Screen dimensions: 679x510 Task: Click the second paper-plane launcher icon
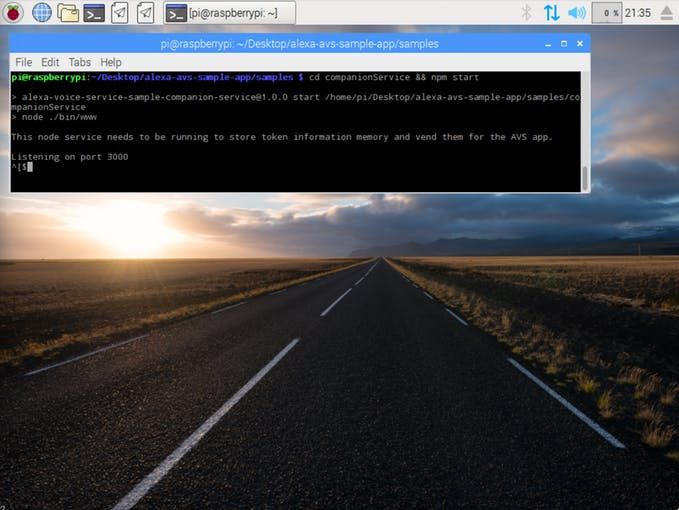146,13
